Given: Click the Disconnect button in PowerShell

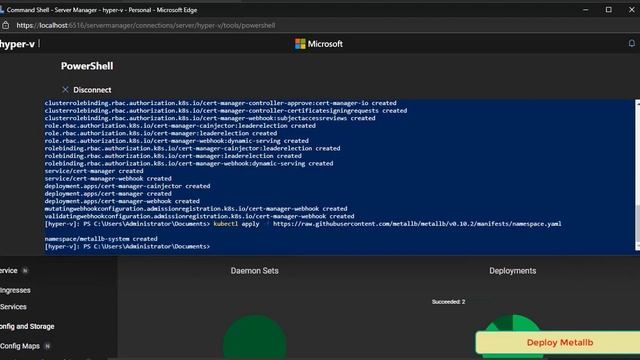Looking at the screenshot, I should [x=87, y=90].
